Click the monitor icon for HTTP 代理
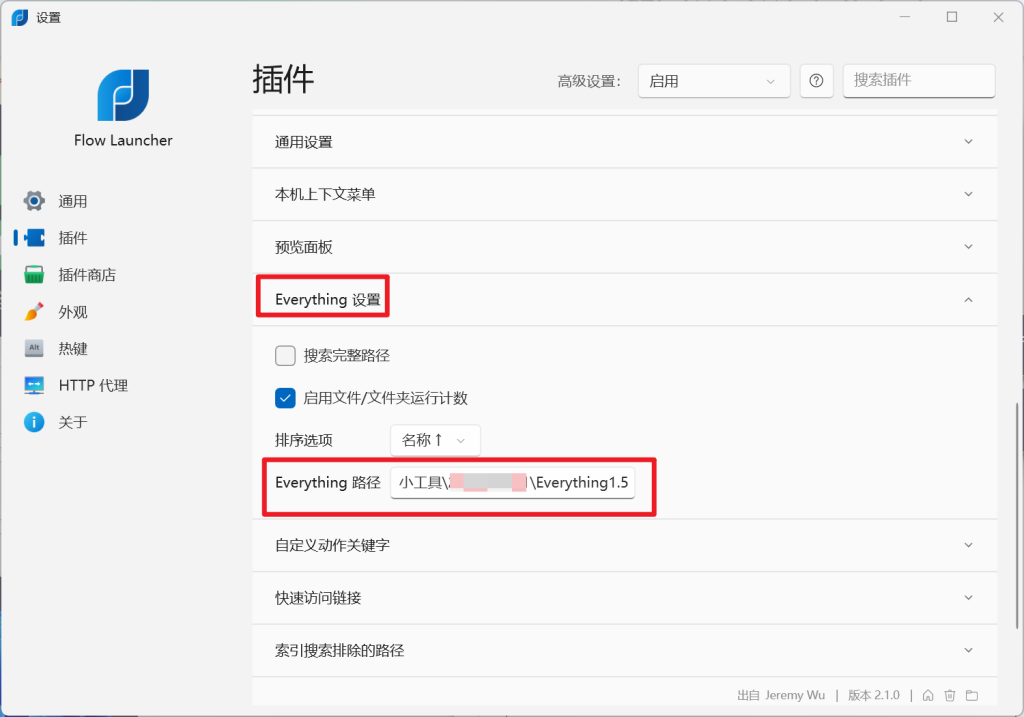 34,385
